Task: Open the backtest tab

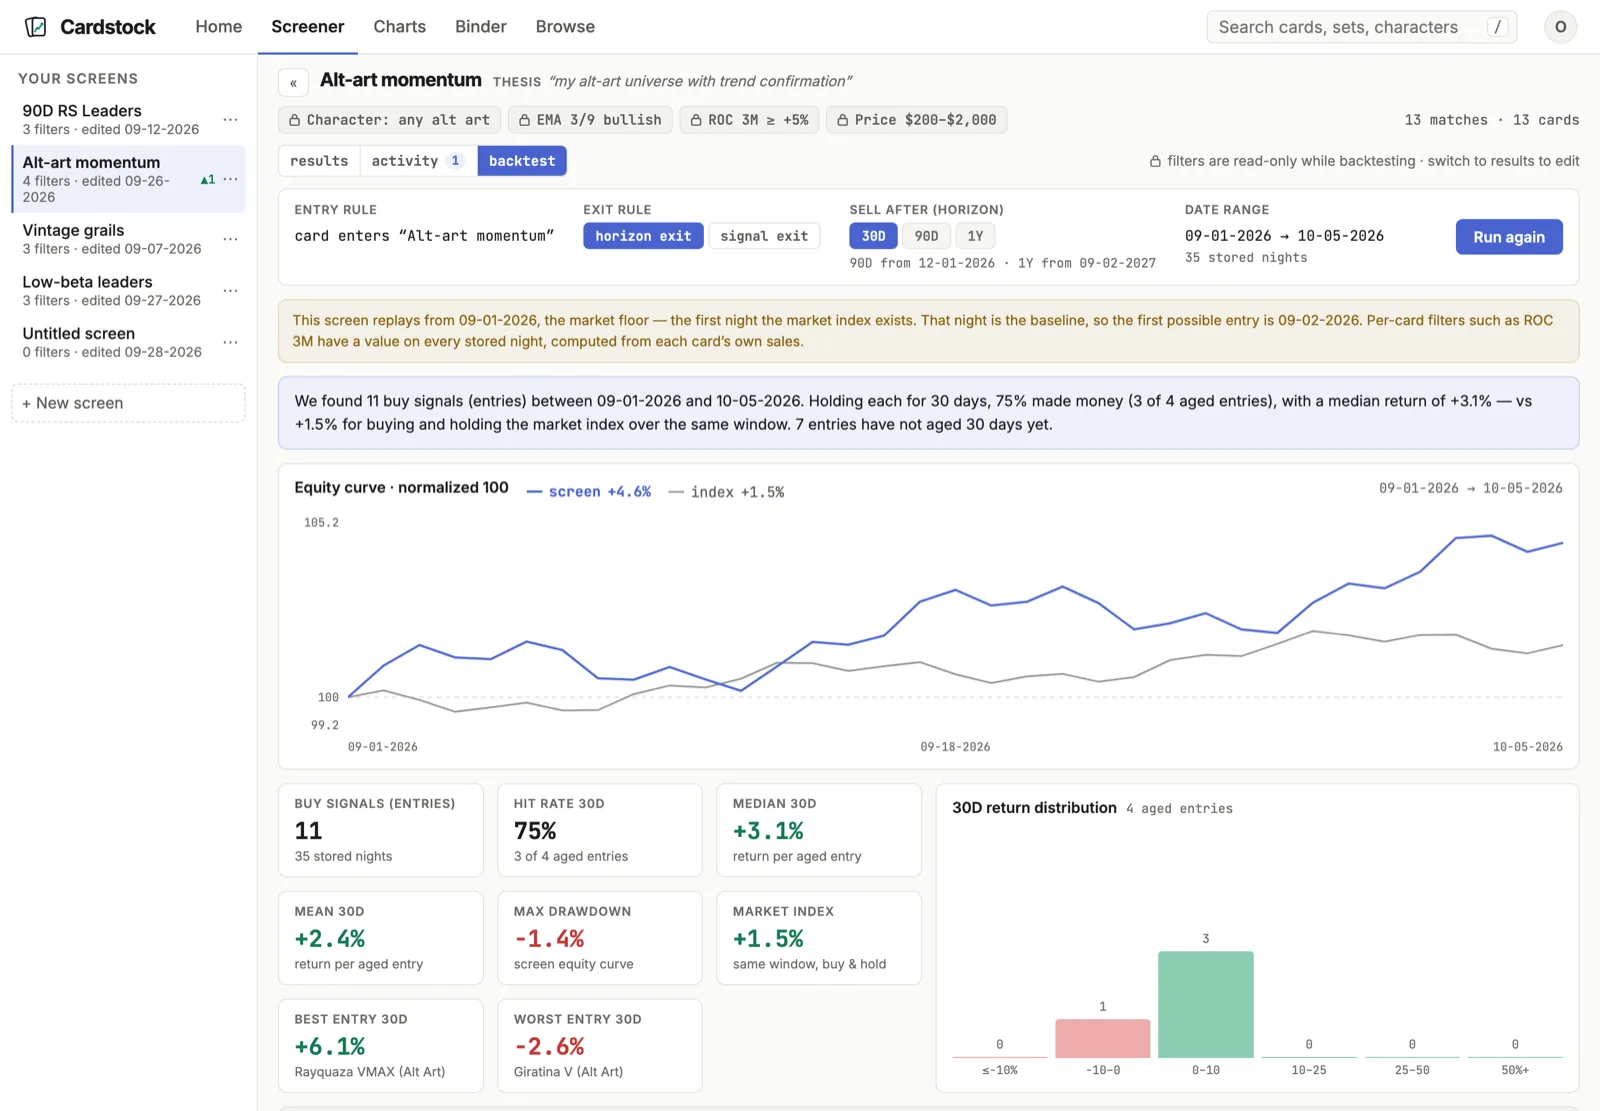Action: click(522, 161)
